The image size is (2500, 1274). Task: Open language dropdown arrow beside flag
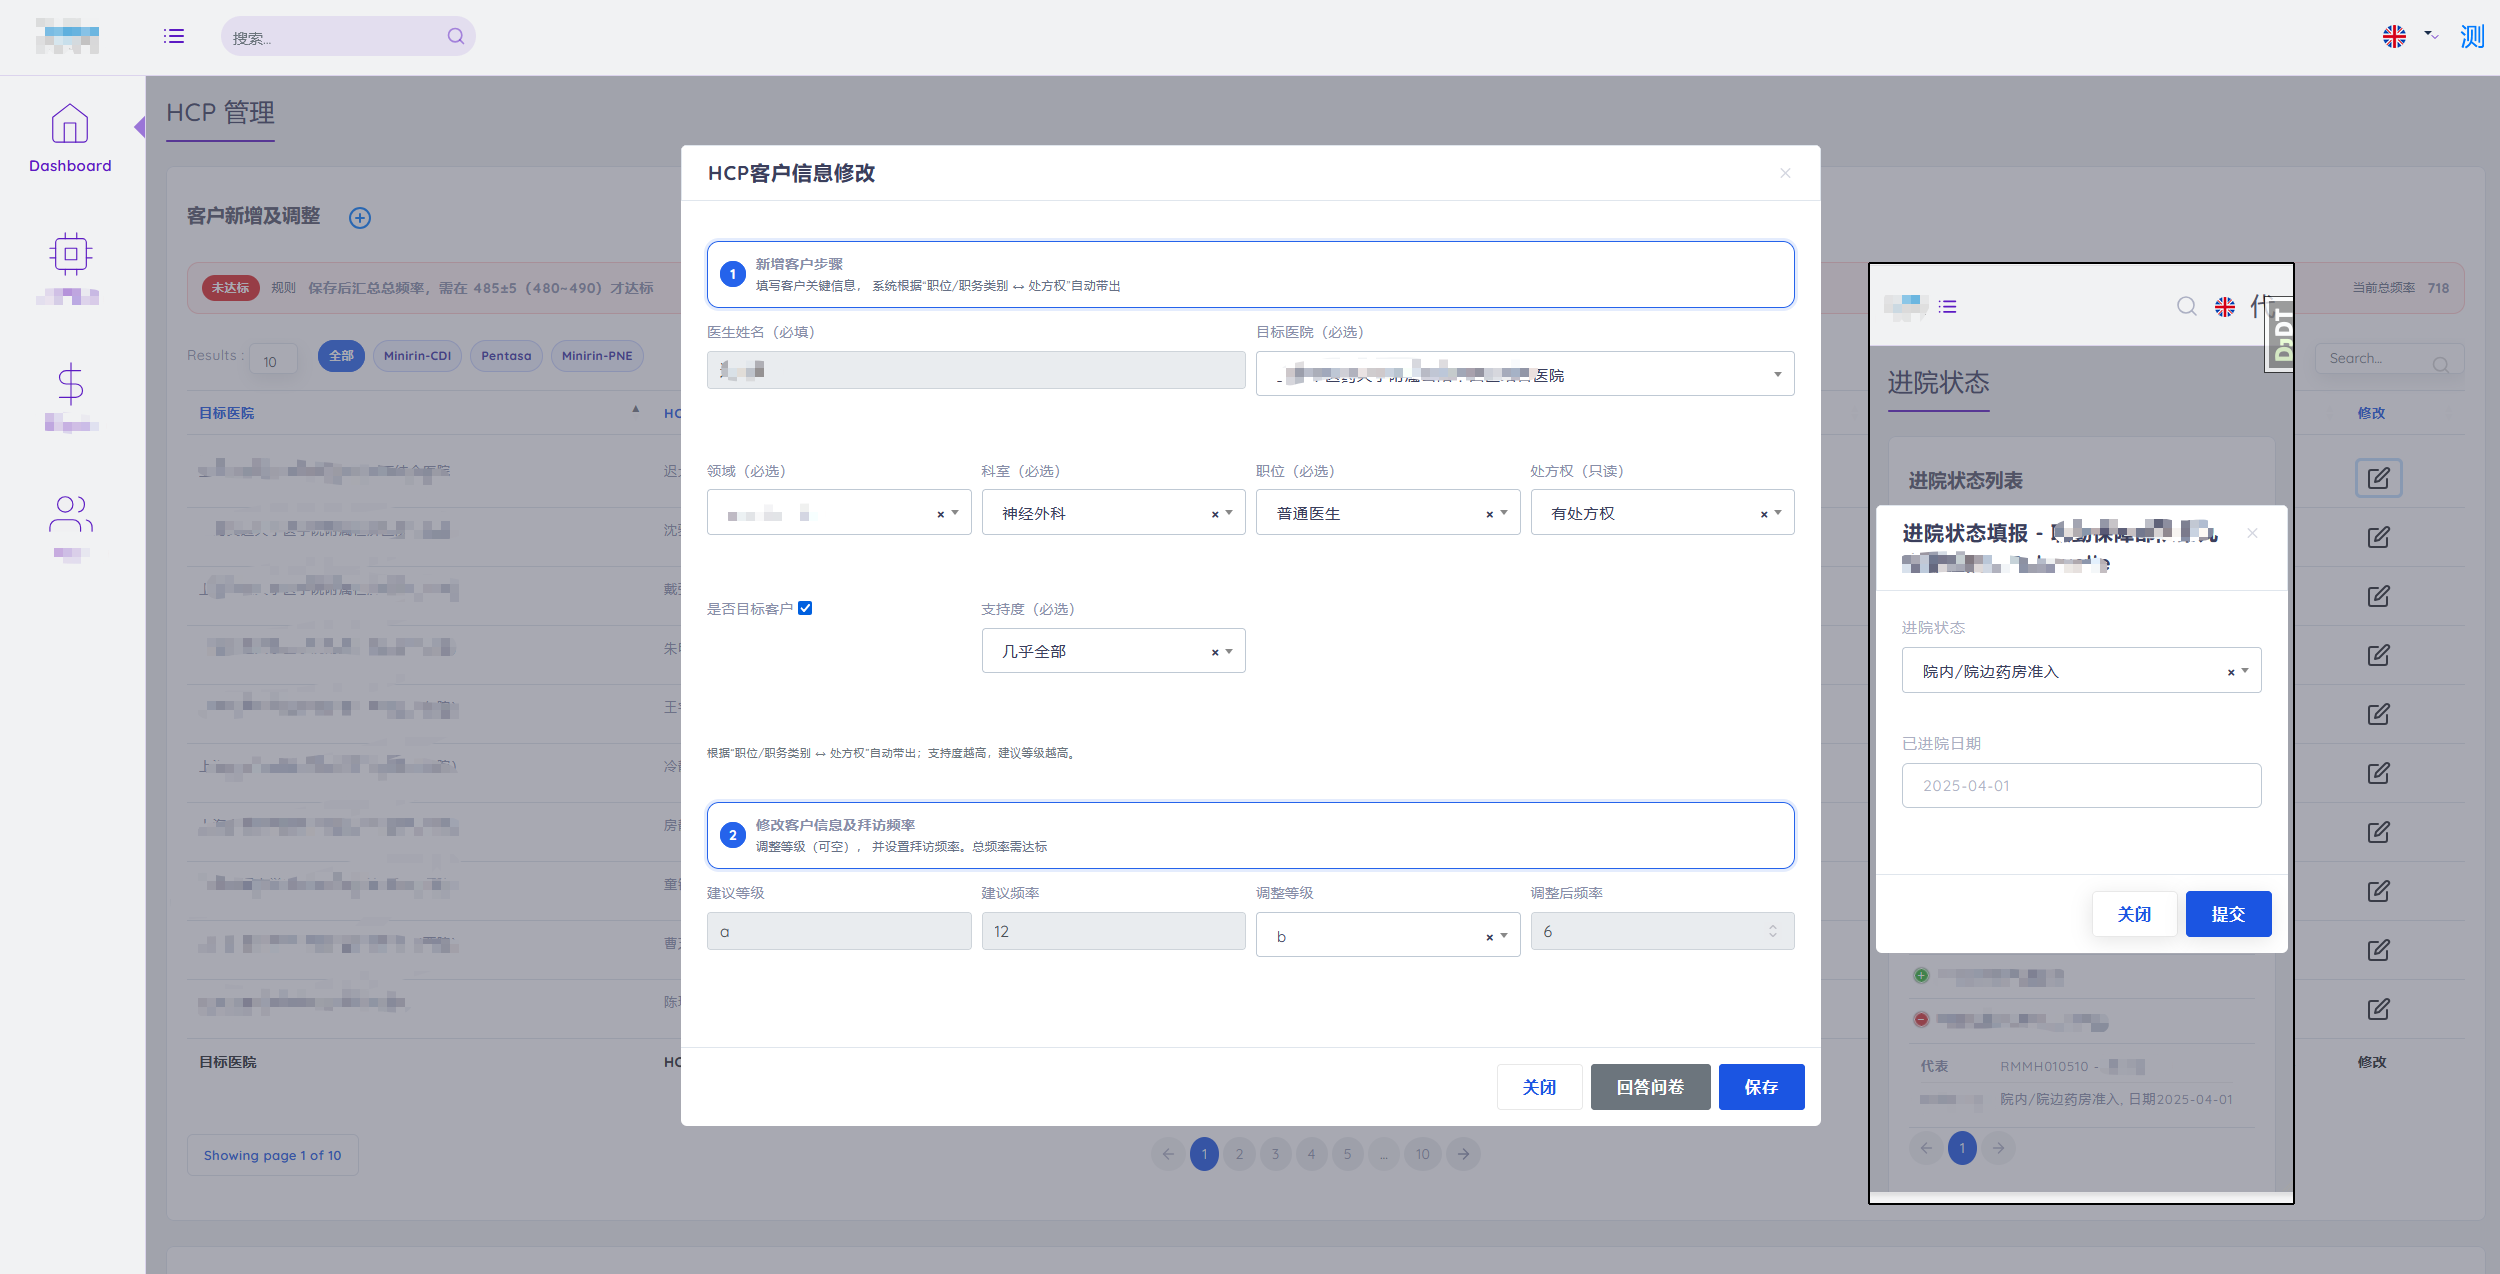coord(2431,35)
